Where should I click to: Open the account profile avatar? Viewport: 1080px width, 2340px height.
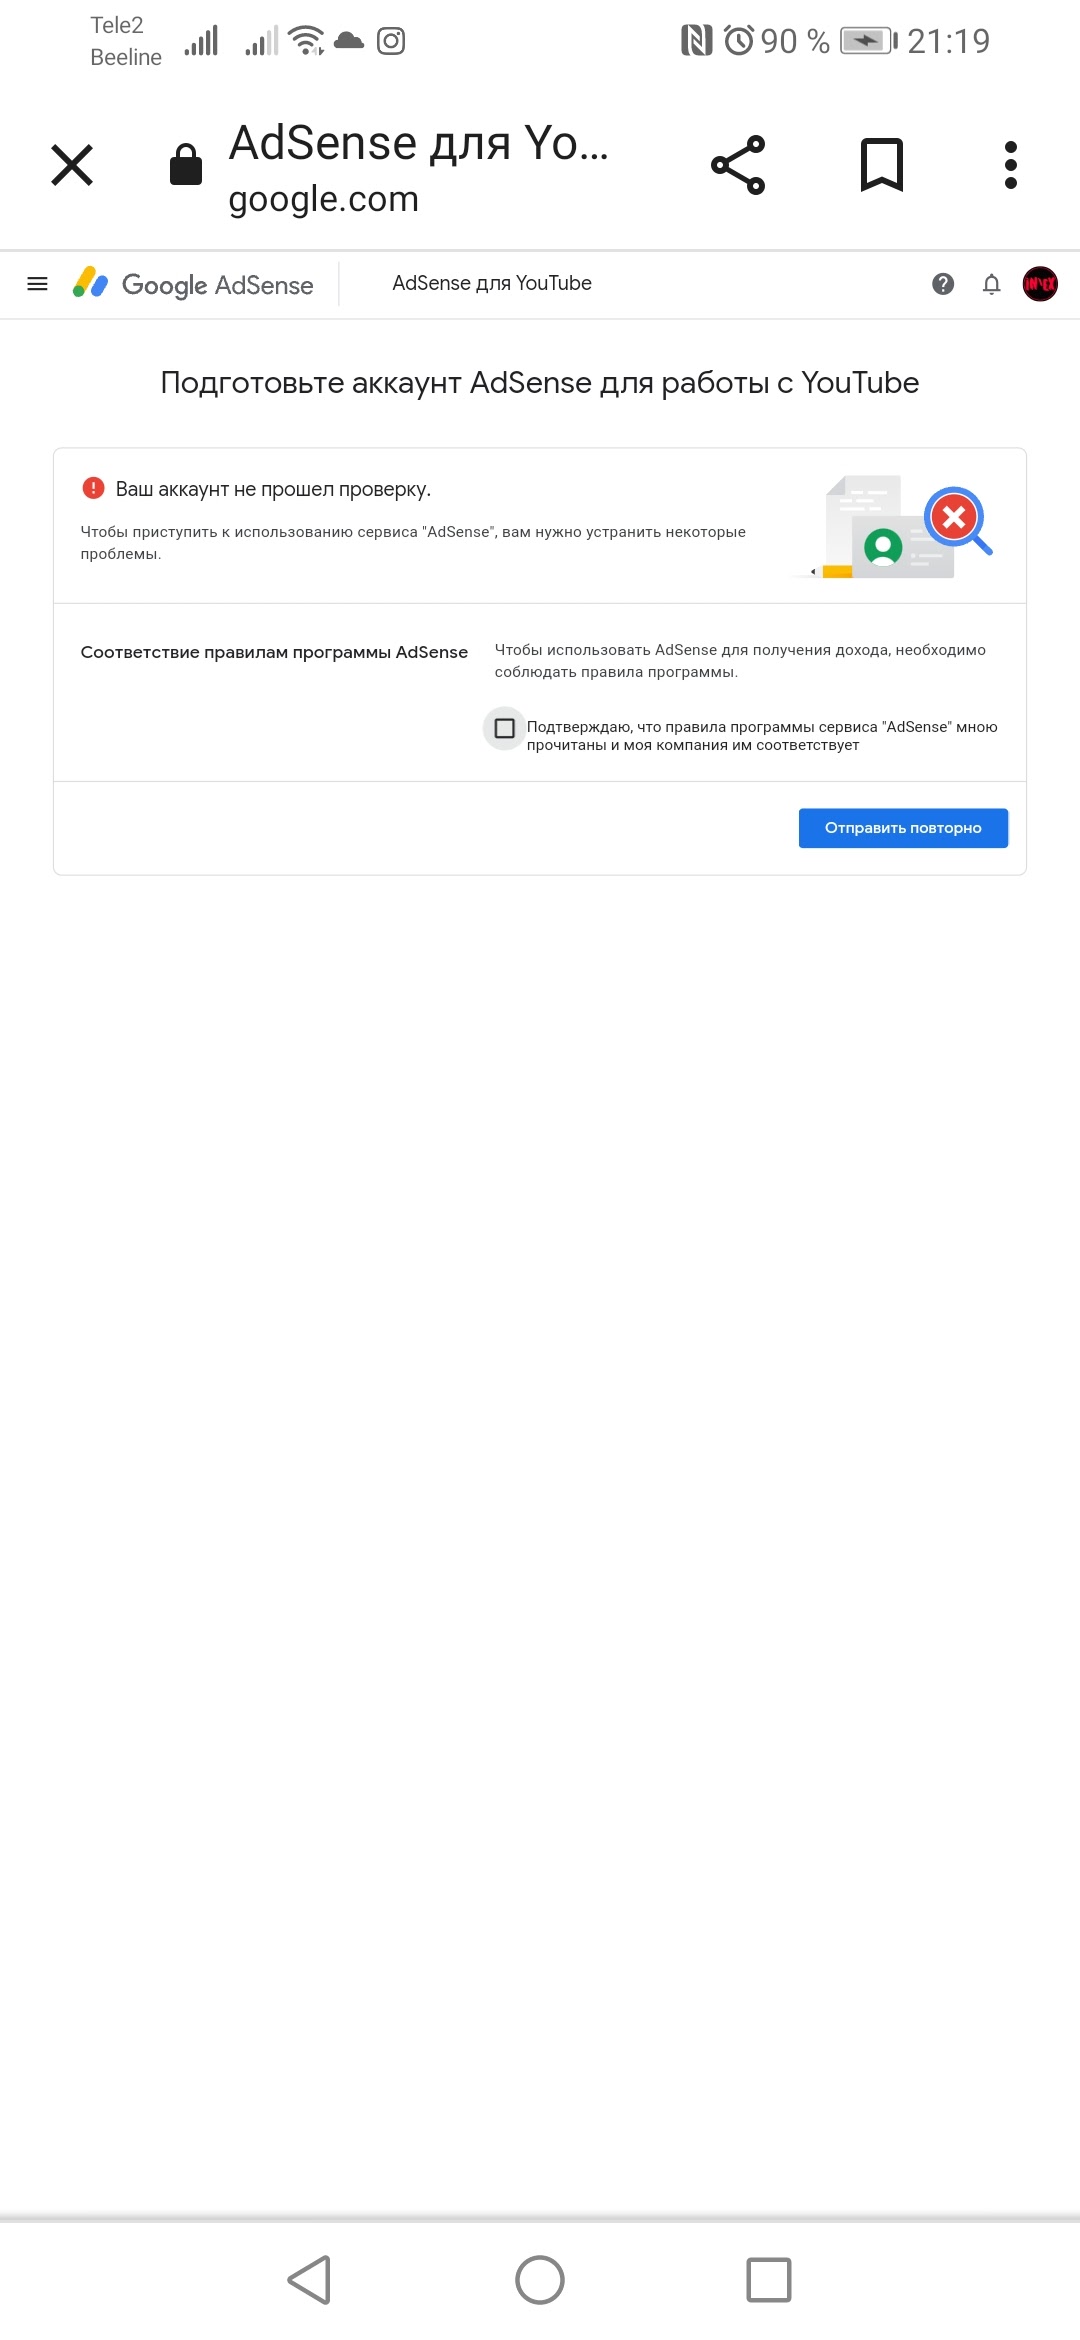click(1040, 284)
